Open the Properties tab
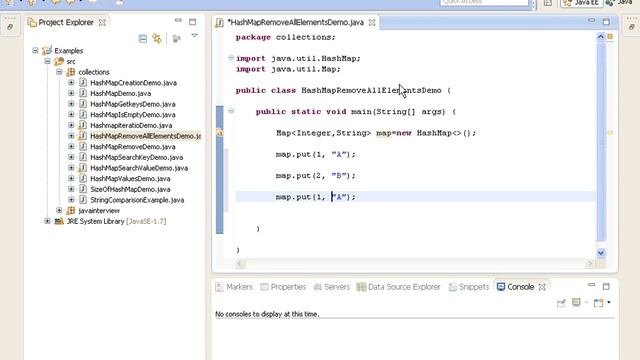This screenshot has height=360, width=640. 283,287
